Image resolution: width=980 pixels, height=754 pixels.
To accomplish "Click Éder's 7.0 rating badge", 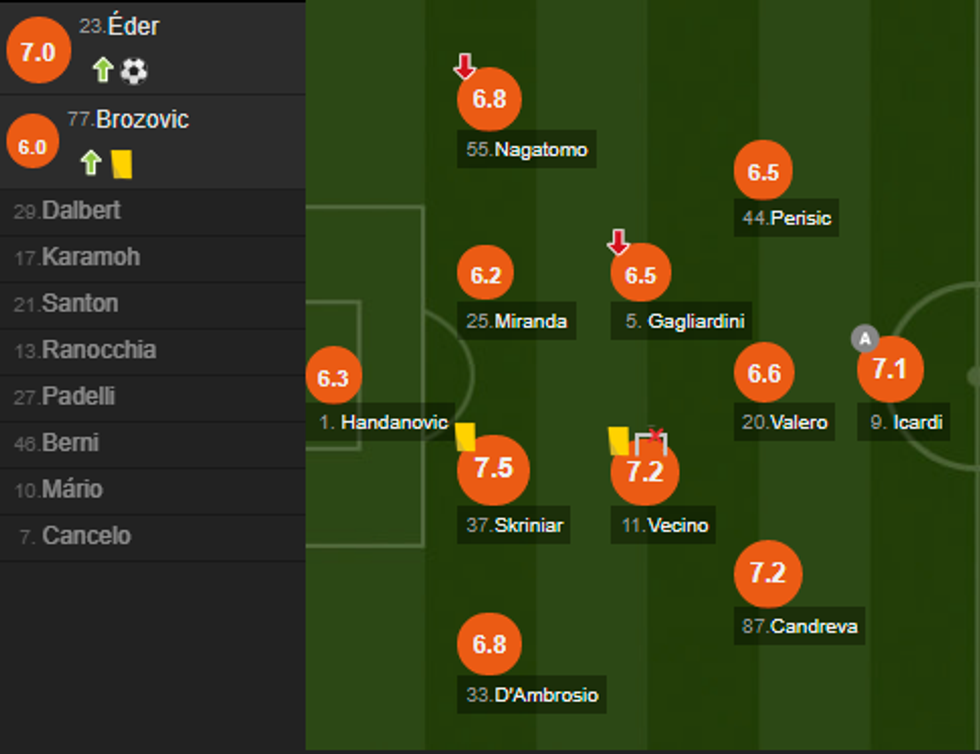I will point(38,53).
